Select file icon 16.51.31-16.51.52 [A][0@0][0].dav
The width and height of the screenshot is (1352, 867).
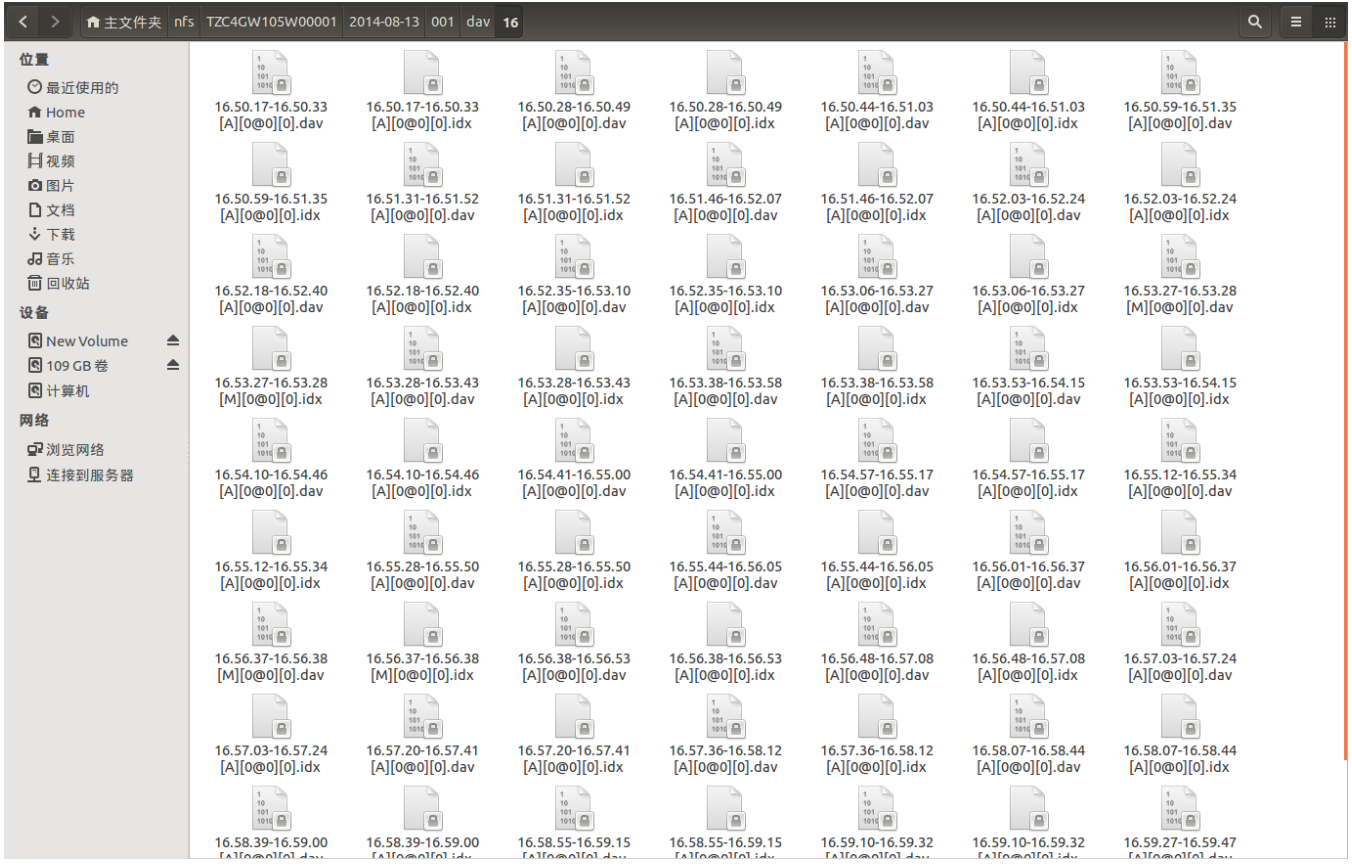[x=422, y=165]
